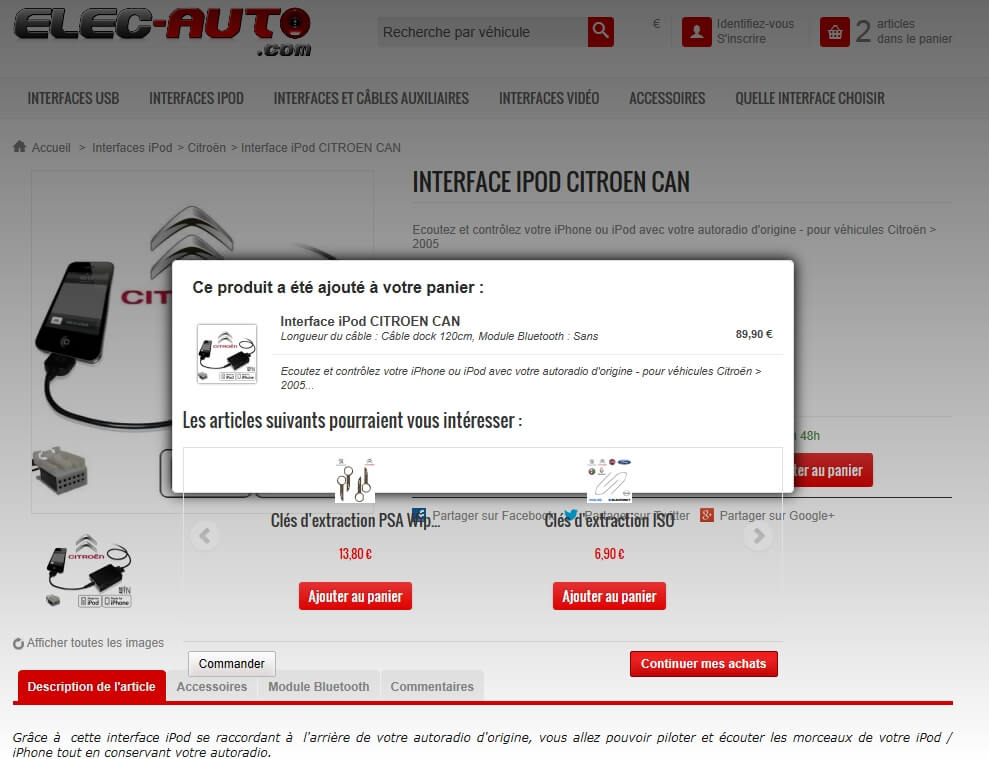This screenshot has height=759, width=989.
Task: Click the home icon in the breadcrumb
Action: click(18, 146)
